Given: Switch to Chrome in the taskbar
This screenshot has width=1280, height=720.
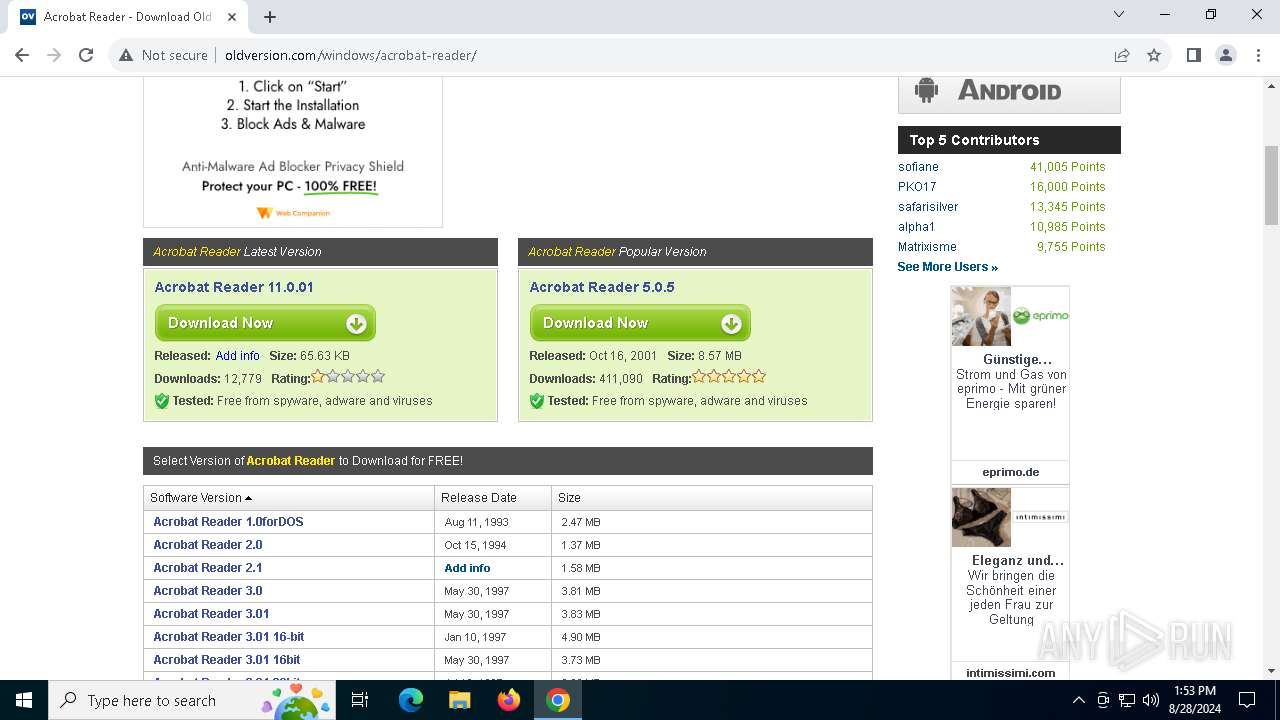Looking at the screenshot, I should (558, 700).
